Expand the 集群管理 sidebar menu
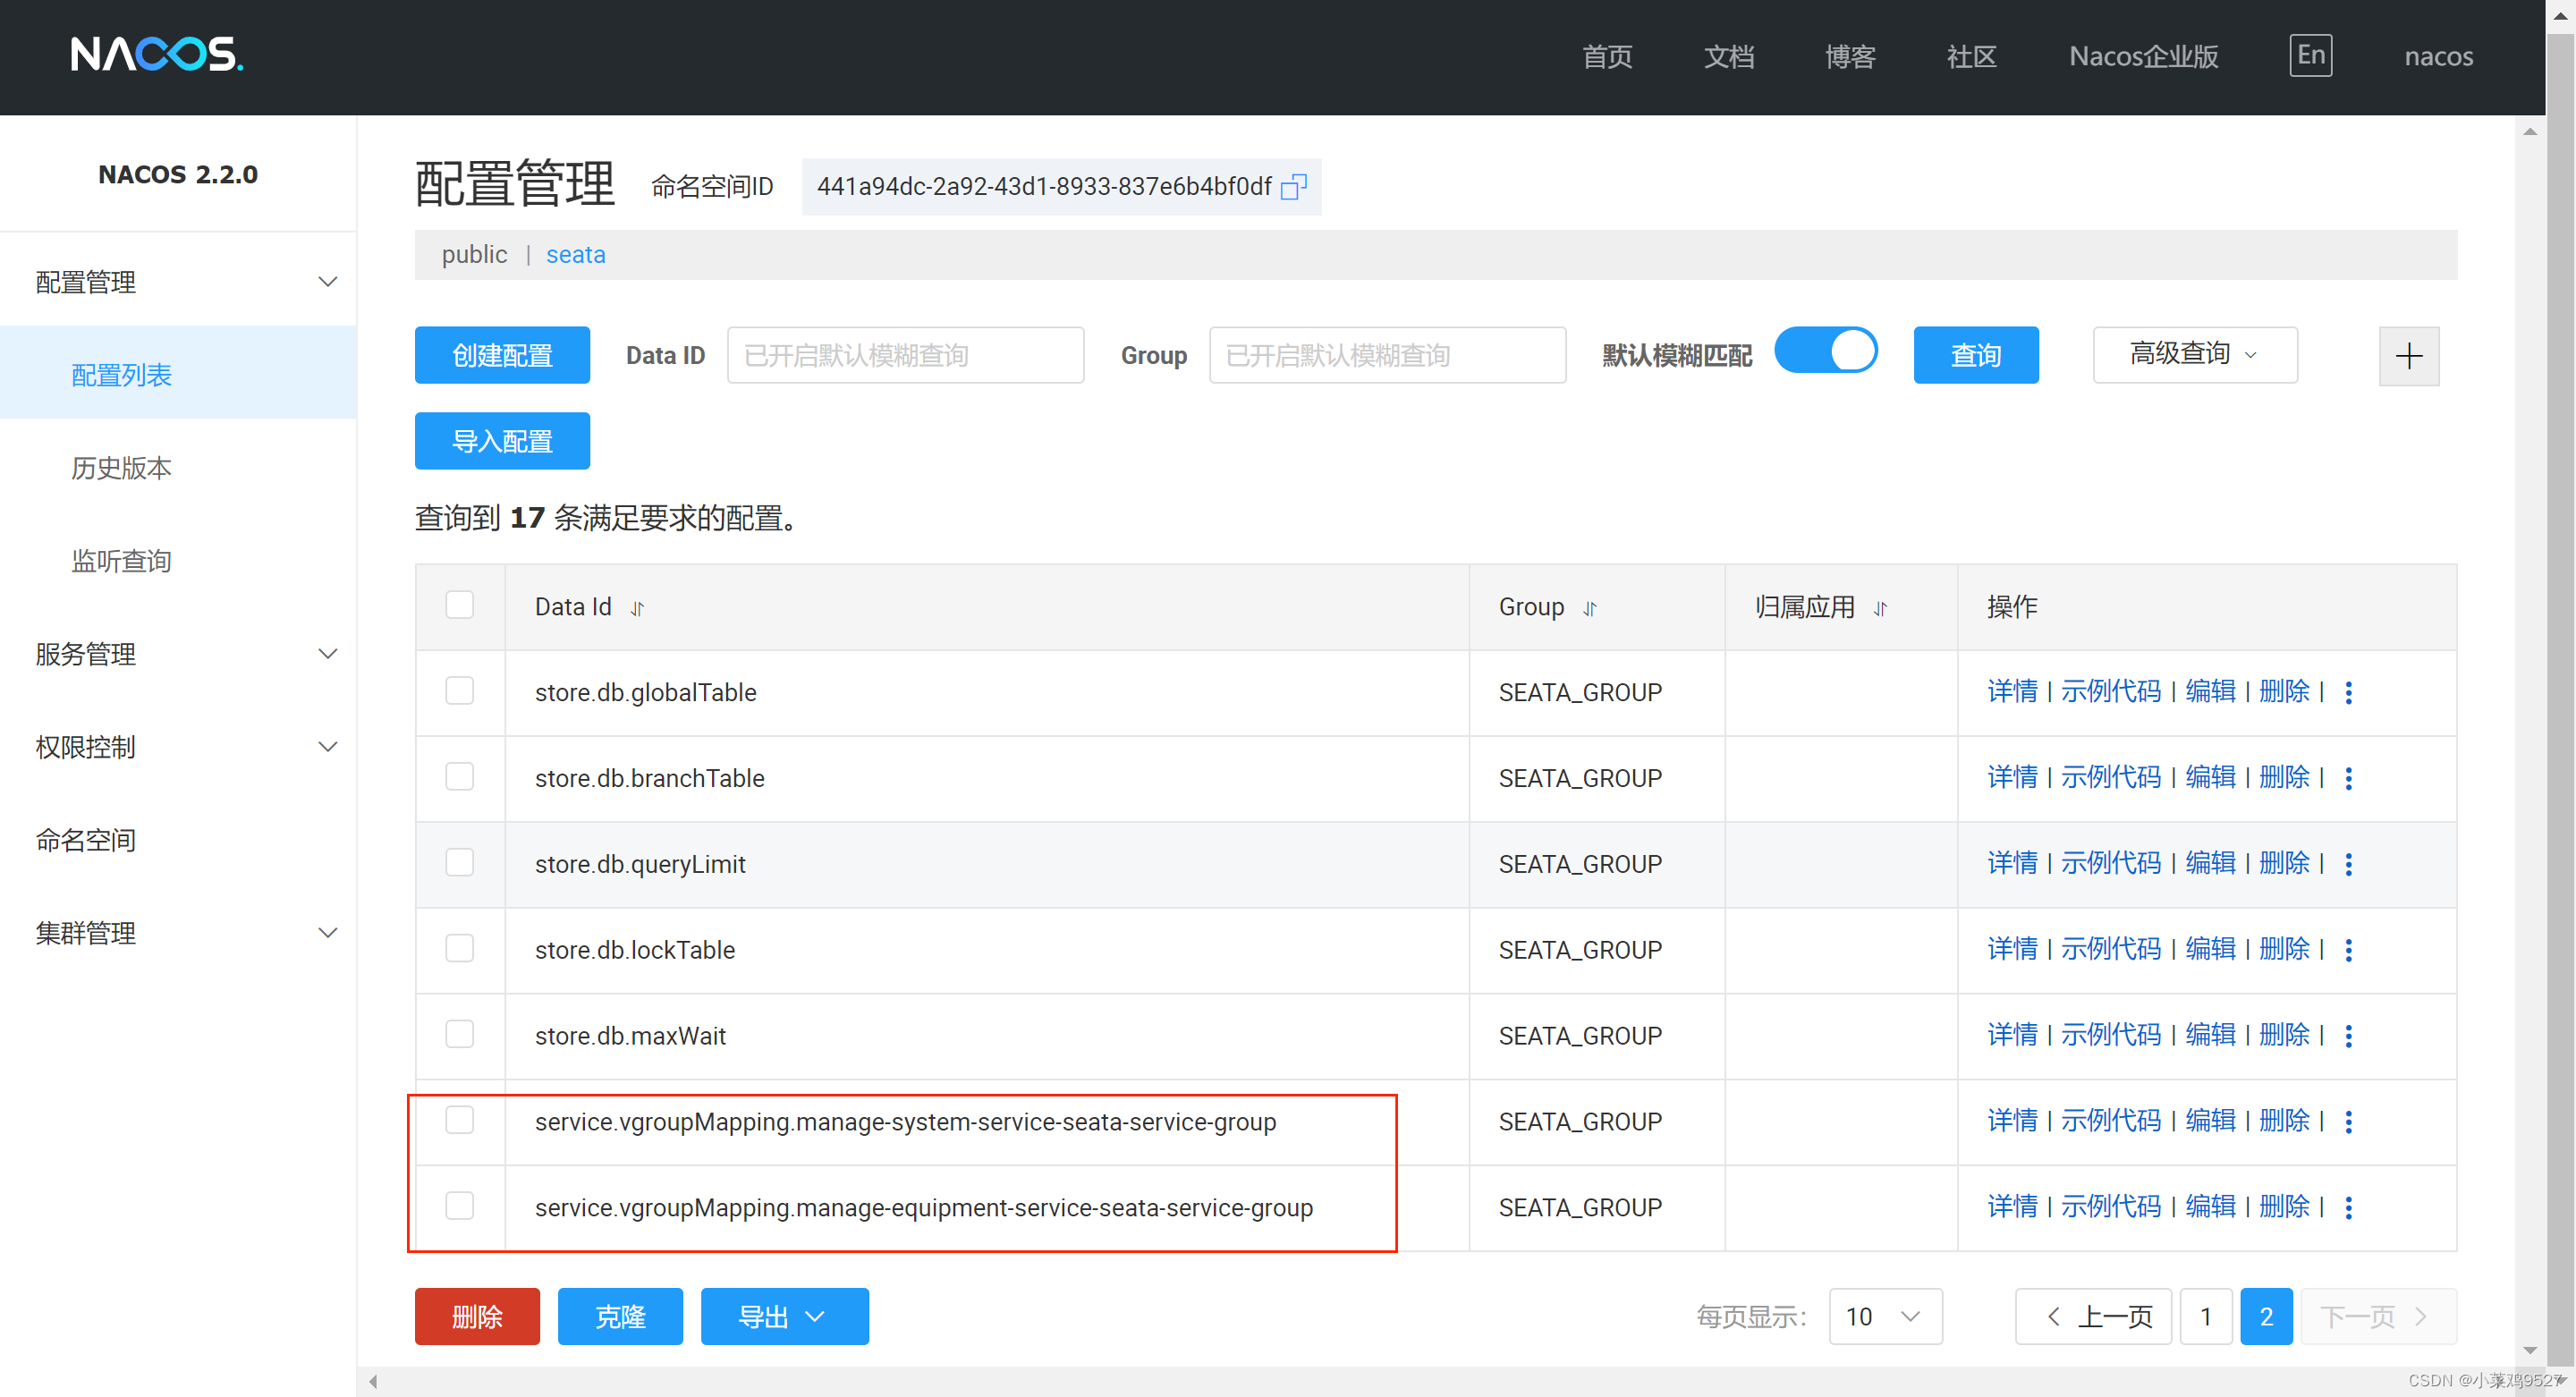Screen dimensions: 2576x1397 point(178,933)
